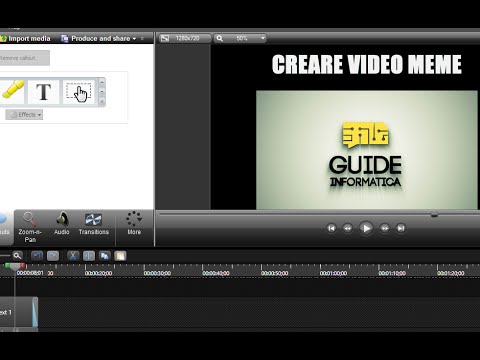Screen dimensions: 480x360
Task: Click the timeline zoom slider
Action: coord(5,256)
